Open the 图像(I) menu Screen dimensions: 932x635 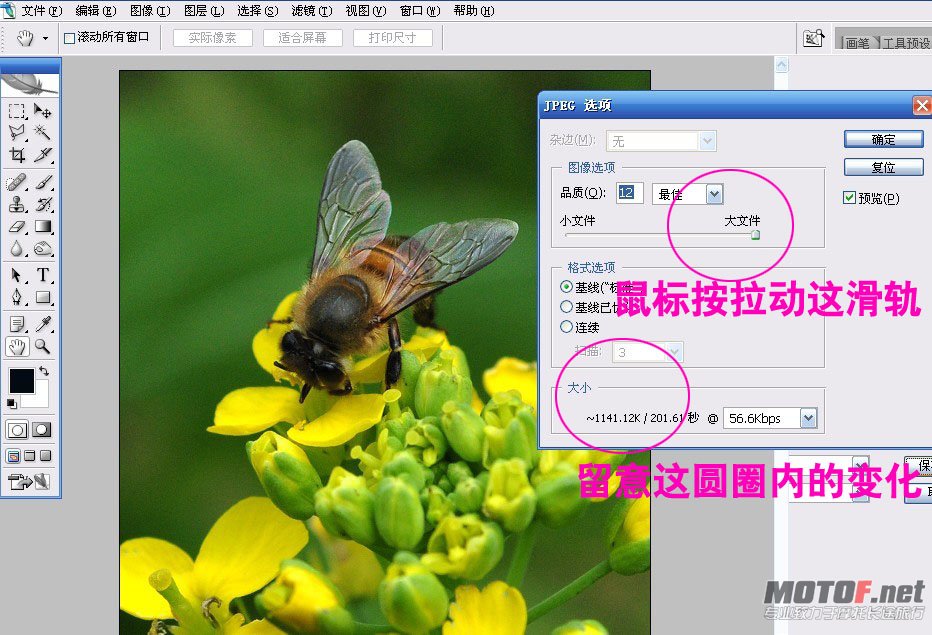(150, 11)
